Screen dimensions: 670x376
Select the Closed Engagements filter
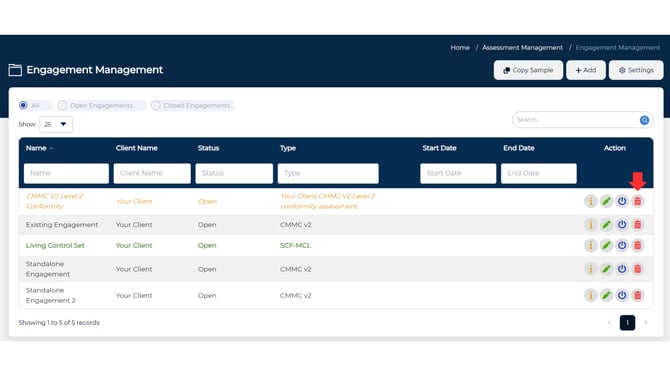tap(156, 105)
